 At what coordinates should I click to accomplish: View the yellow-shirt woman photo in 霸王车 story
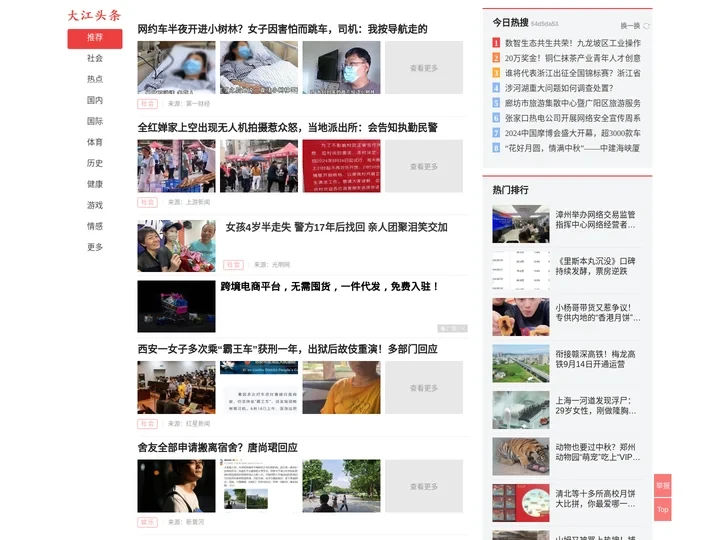341,387
